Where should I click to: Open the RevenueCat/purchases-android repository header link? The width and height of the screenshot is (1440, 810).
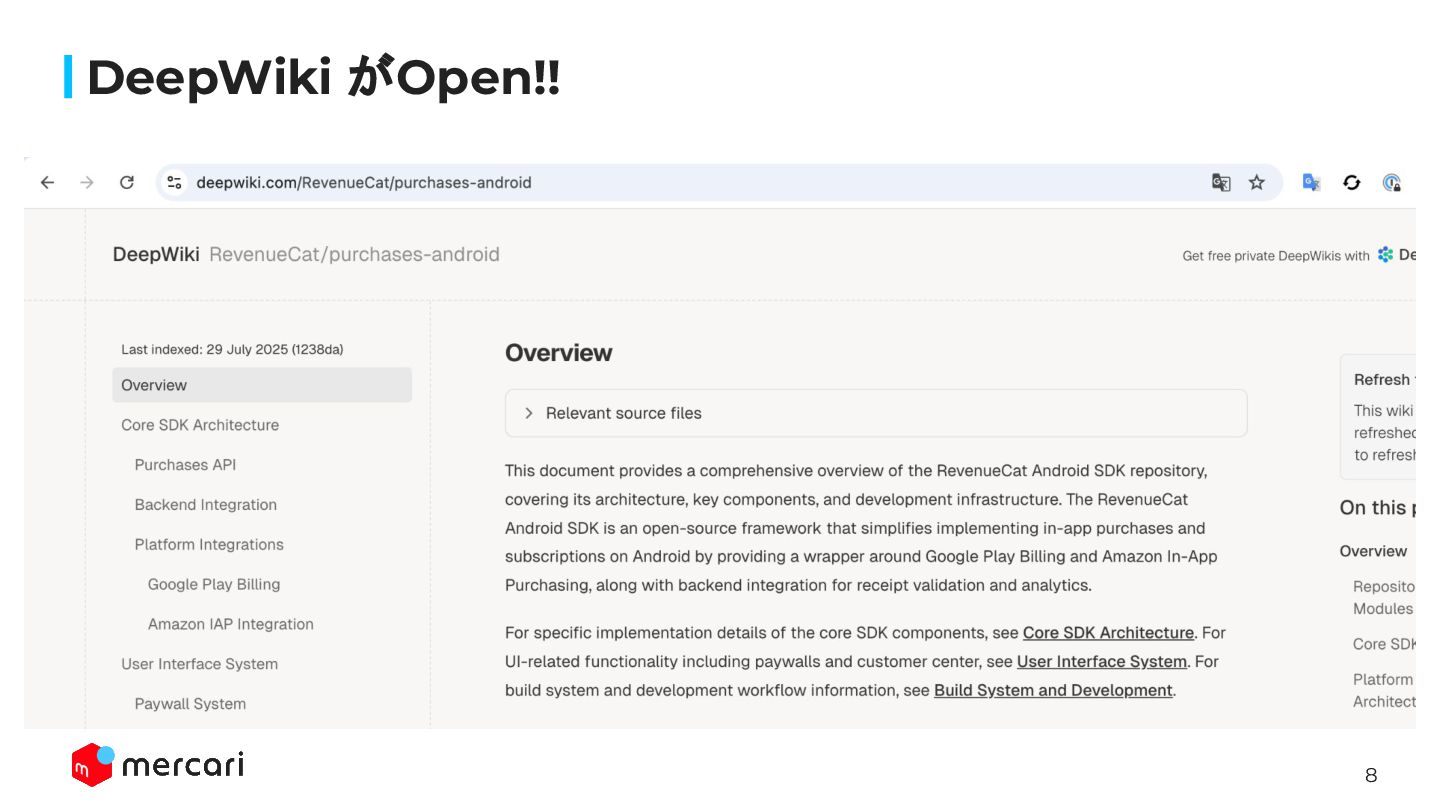(354, 254)
